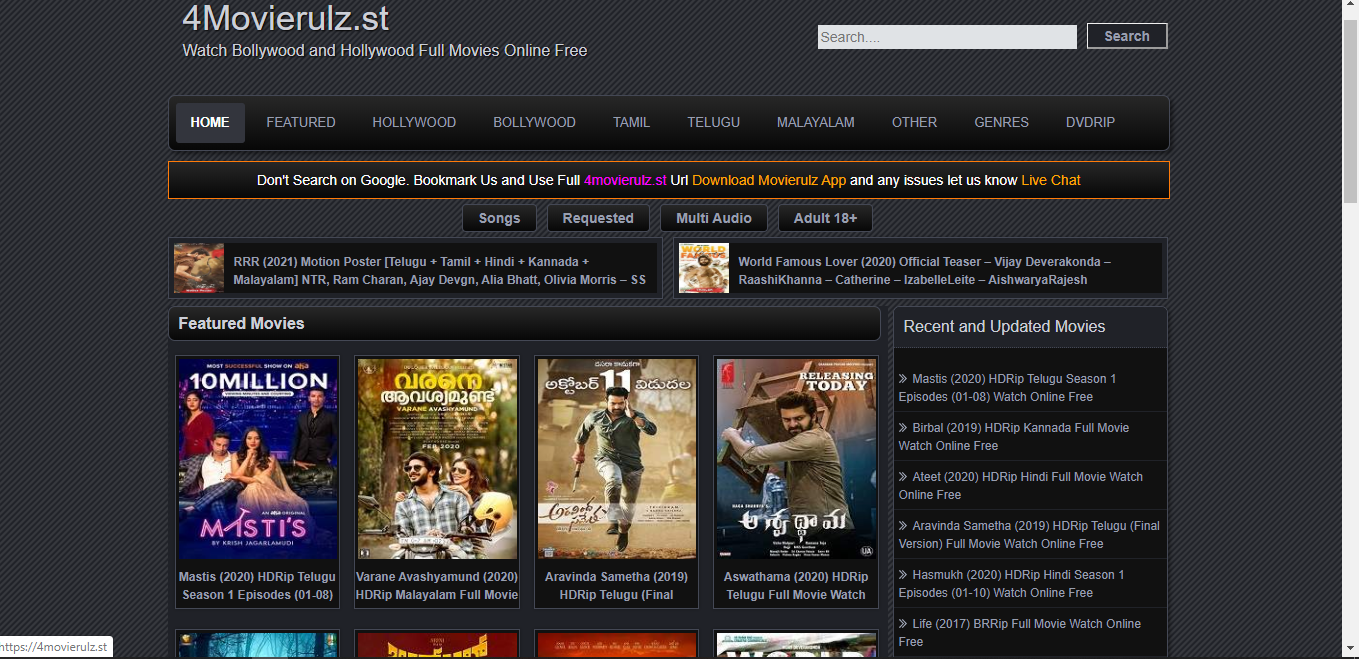Open the FEATURED menu item

click(301, 123)
